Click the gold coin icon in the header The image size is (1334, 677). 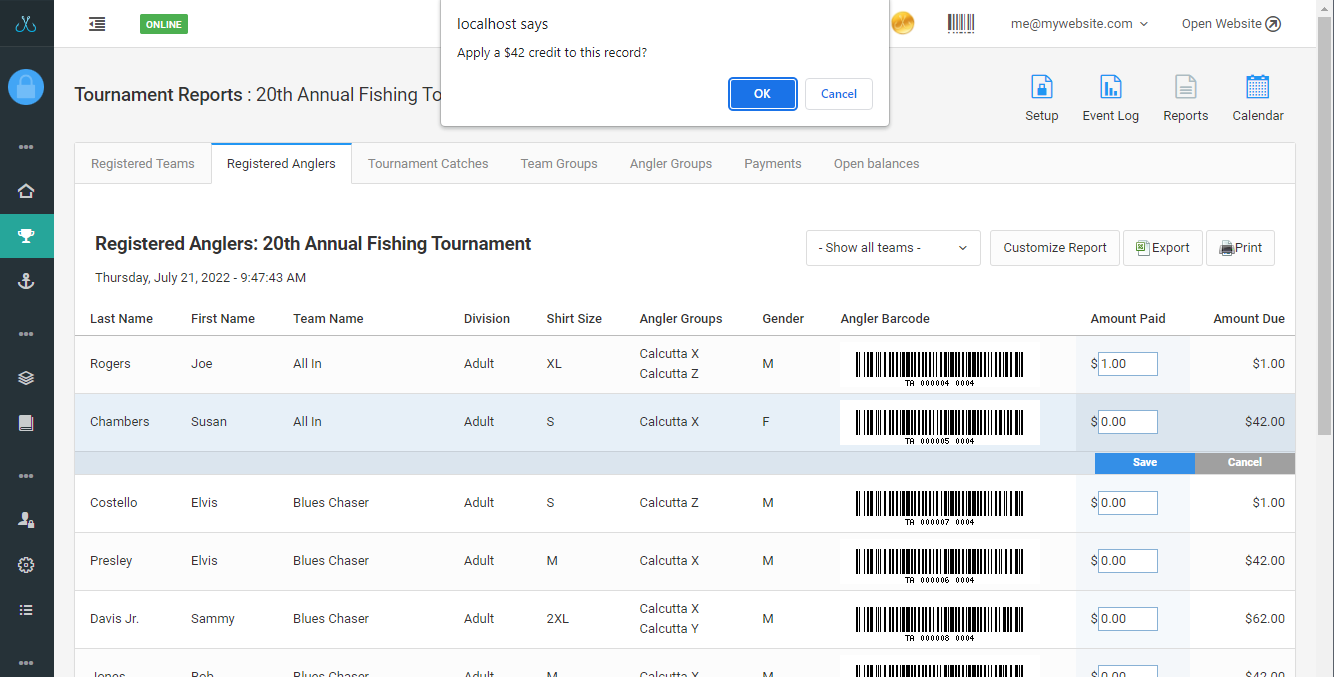902,23
